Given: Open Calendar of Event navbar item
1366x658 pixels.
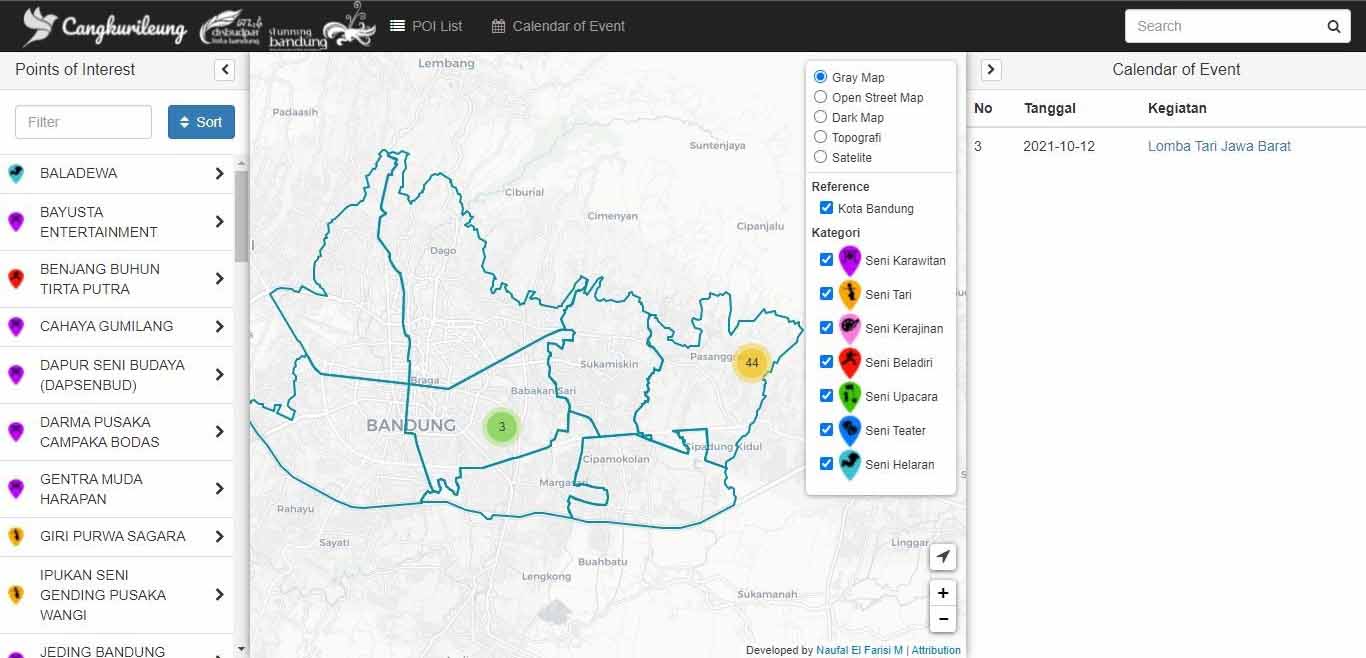Looking at the screenshot, I should [558, 26].
